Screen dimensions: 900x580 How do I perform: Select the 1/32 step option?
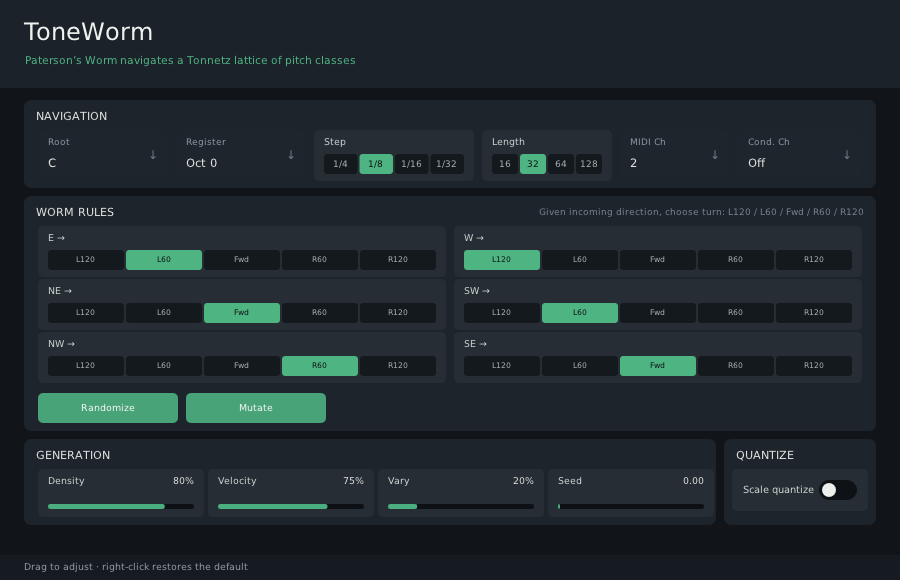[447, 164]
